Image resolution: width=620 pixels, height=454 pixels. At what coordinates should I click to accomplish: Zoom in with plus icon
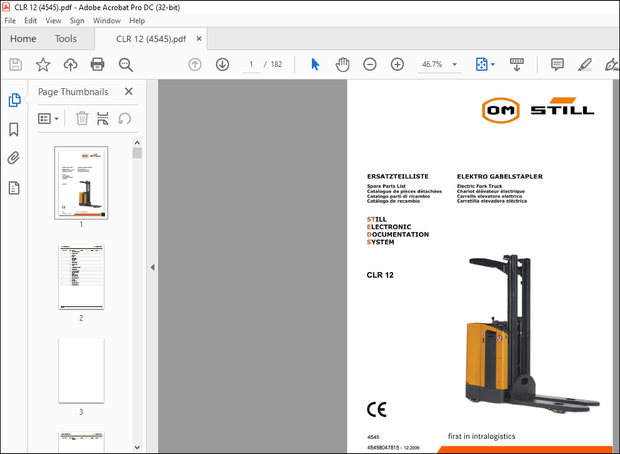coord(397,64)
